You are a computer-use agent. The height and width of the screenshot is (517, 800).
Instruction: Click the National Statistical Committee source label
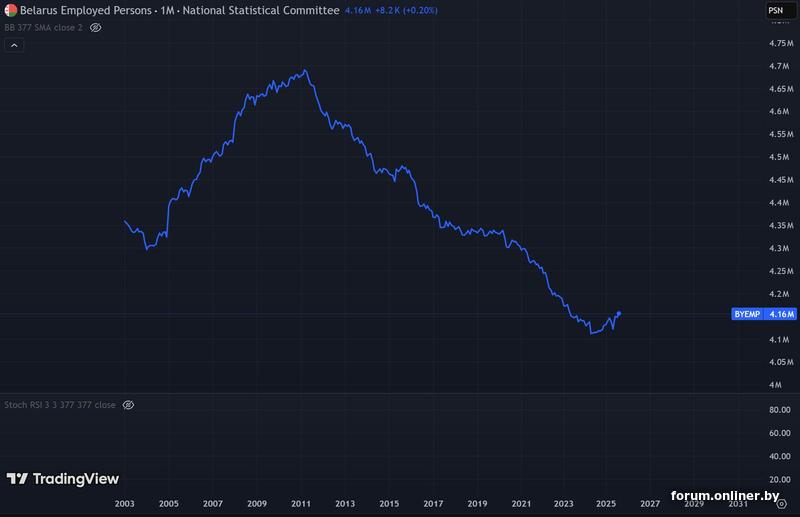(x=261, y=10)
